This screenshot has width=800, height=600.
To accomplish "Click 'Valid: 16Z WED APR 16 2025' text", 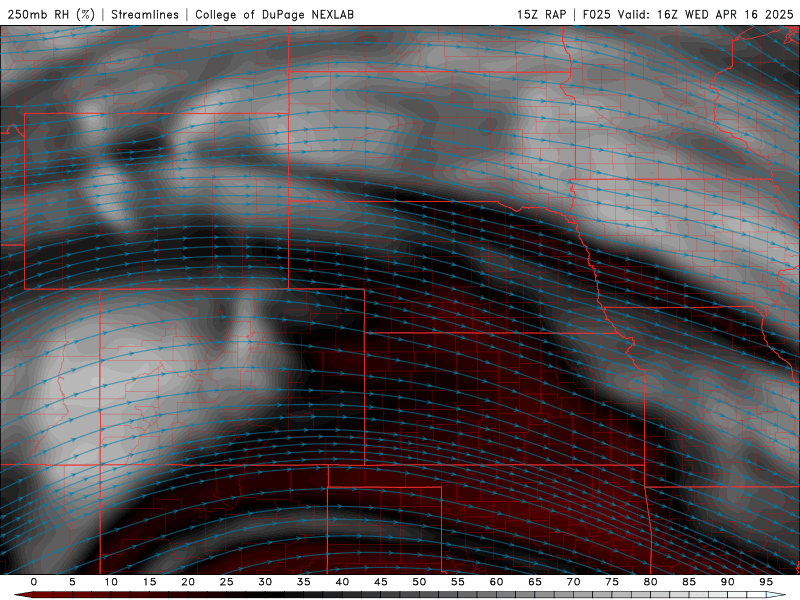I will coord(706,14).
